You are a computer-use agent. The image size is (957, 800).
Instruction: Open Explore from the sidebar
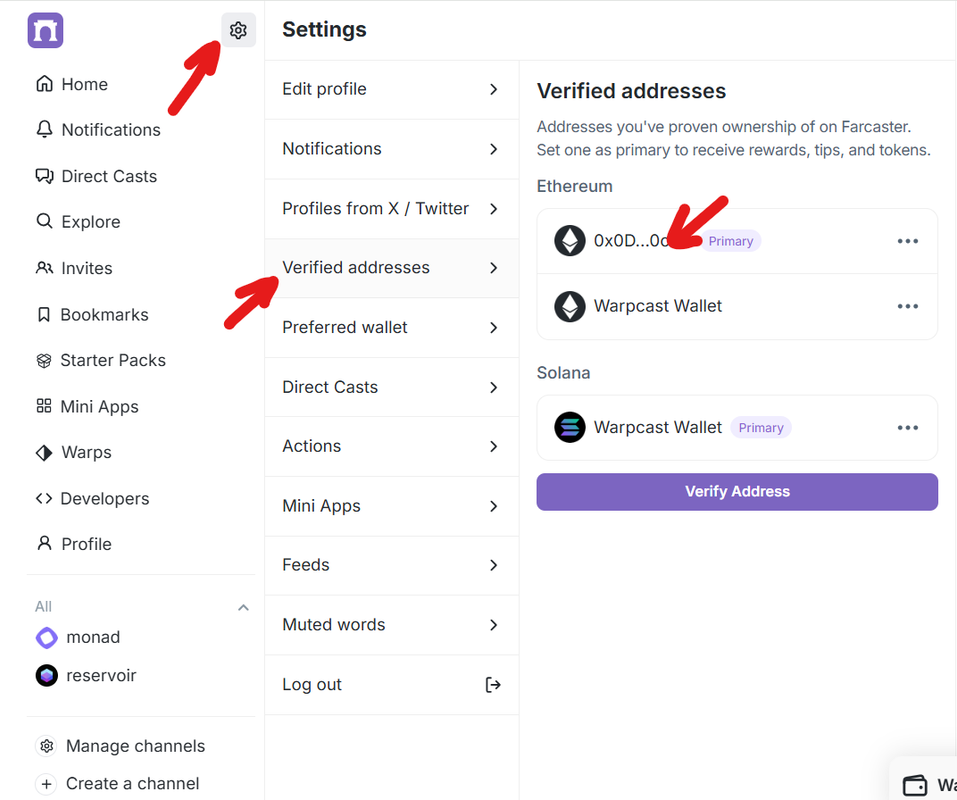(90, 222)
